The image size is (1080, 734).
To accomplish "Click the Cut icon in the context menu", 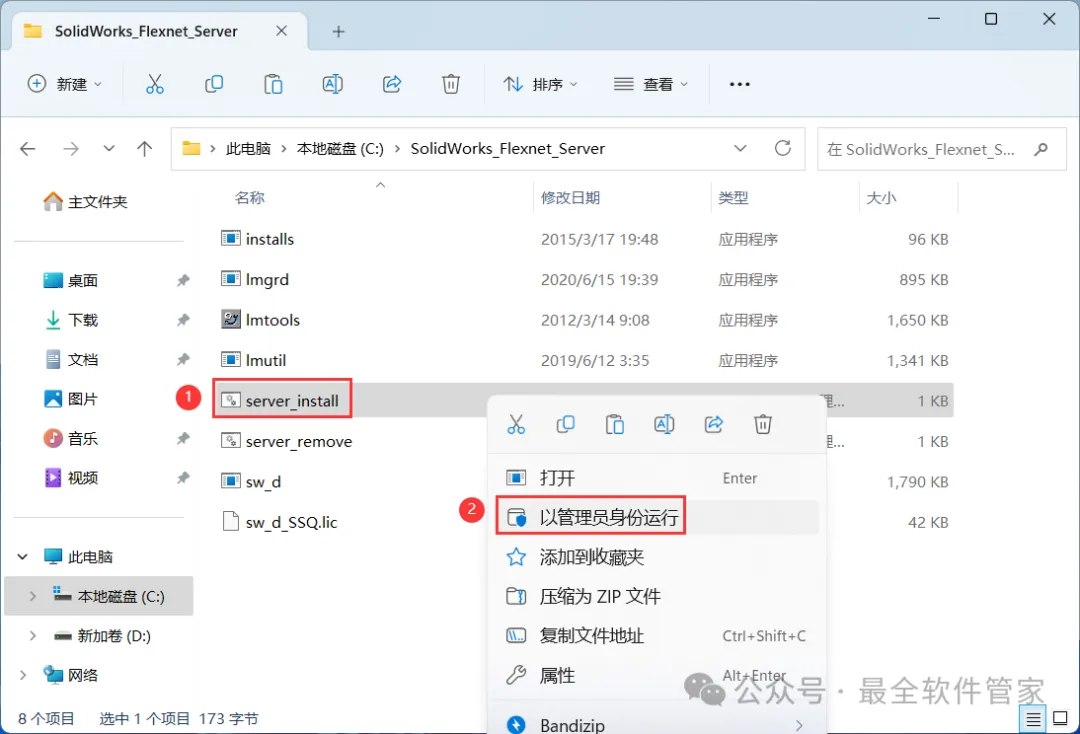I will pos(516,424).
